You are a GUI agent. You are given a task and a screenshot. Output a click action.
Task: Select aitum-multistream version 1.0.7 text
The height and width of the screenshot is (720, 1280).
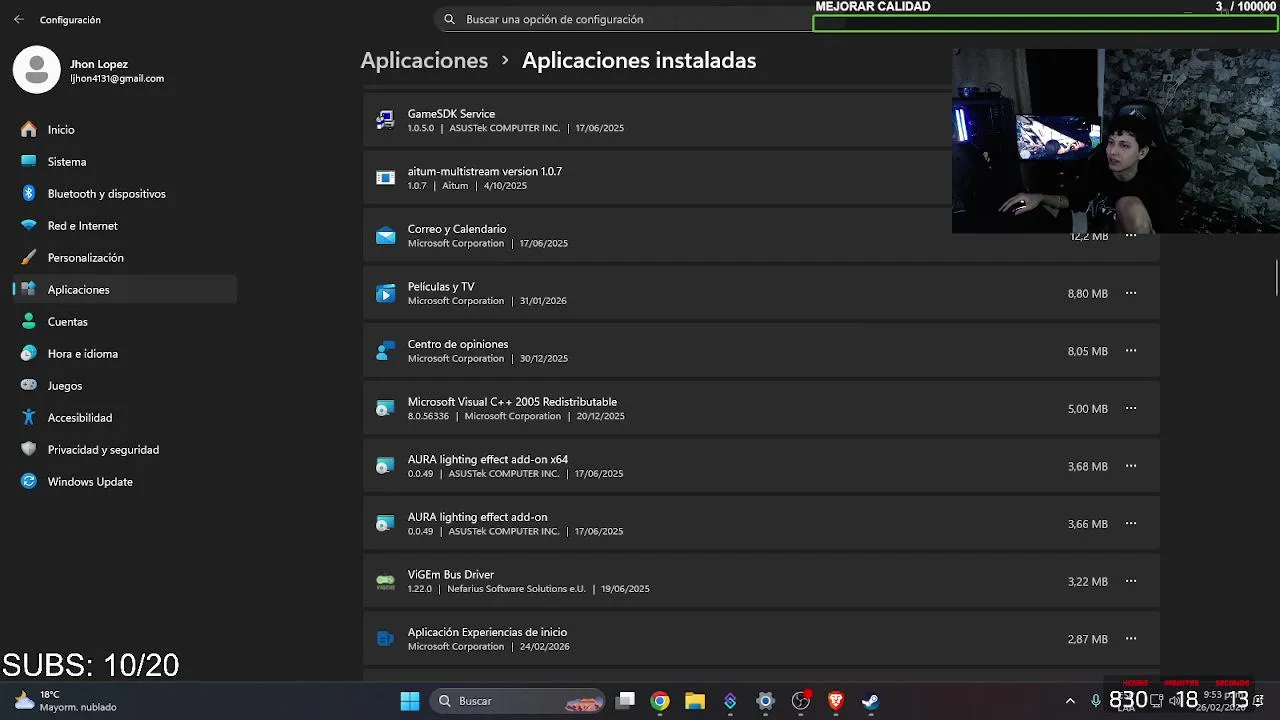(x=485, y=171)
